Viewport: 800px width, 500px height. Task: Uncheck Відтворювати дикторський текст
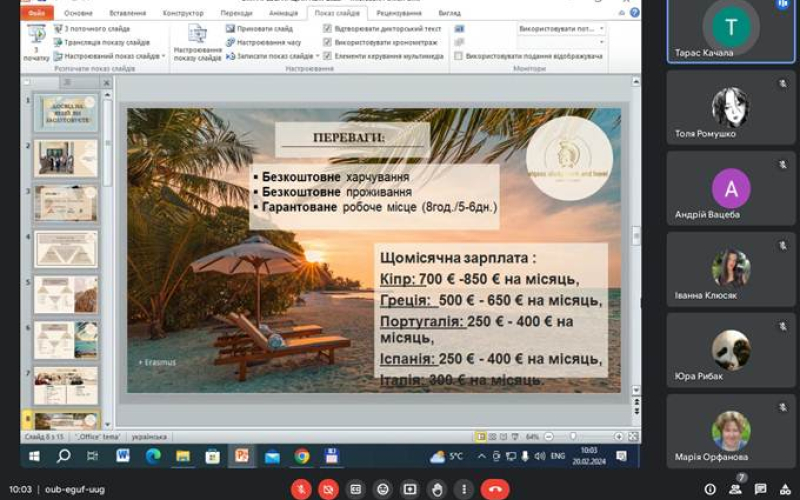pos(328,29)
